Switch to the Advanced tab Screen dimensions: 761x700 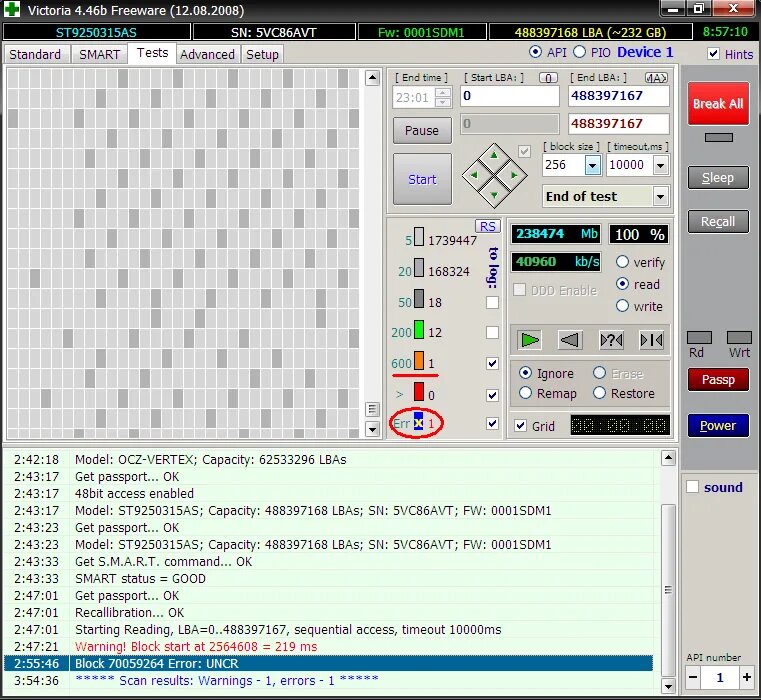click(207, 54)
